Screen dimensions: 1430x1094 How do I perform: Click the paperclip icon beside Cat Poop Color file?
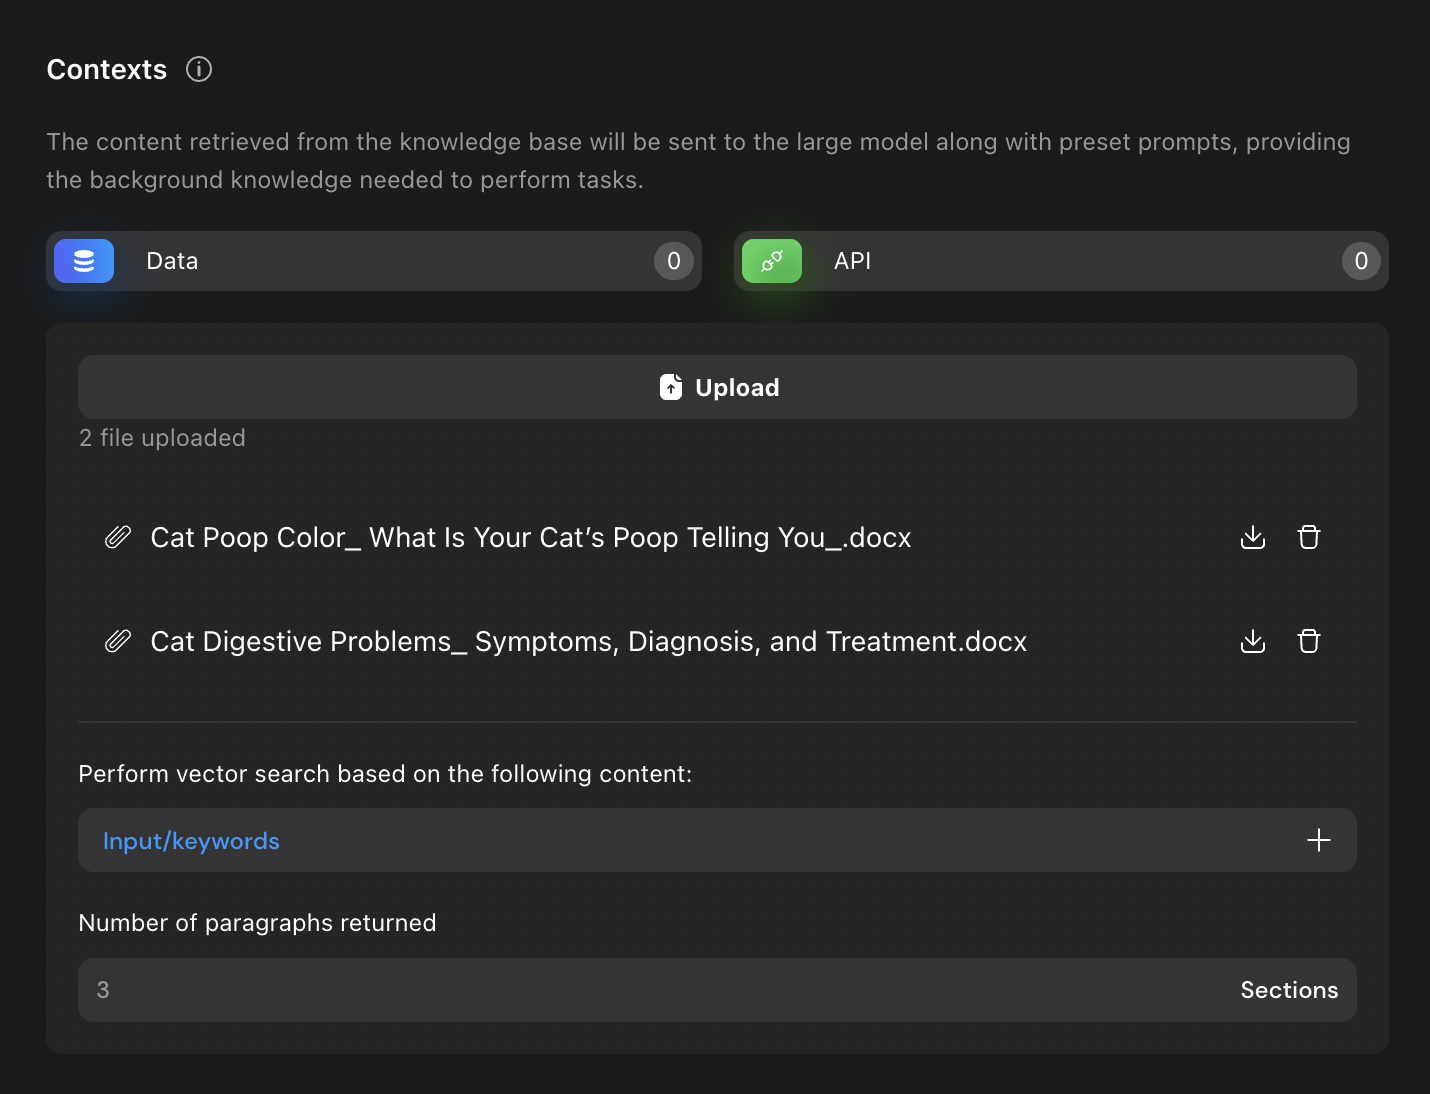(x=118, y=537)
